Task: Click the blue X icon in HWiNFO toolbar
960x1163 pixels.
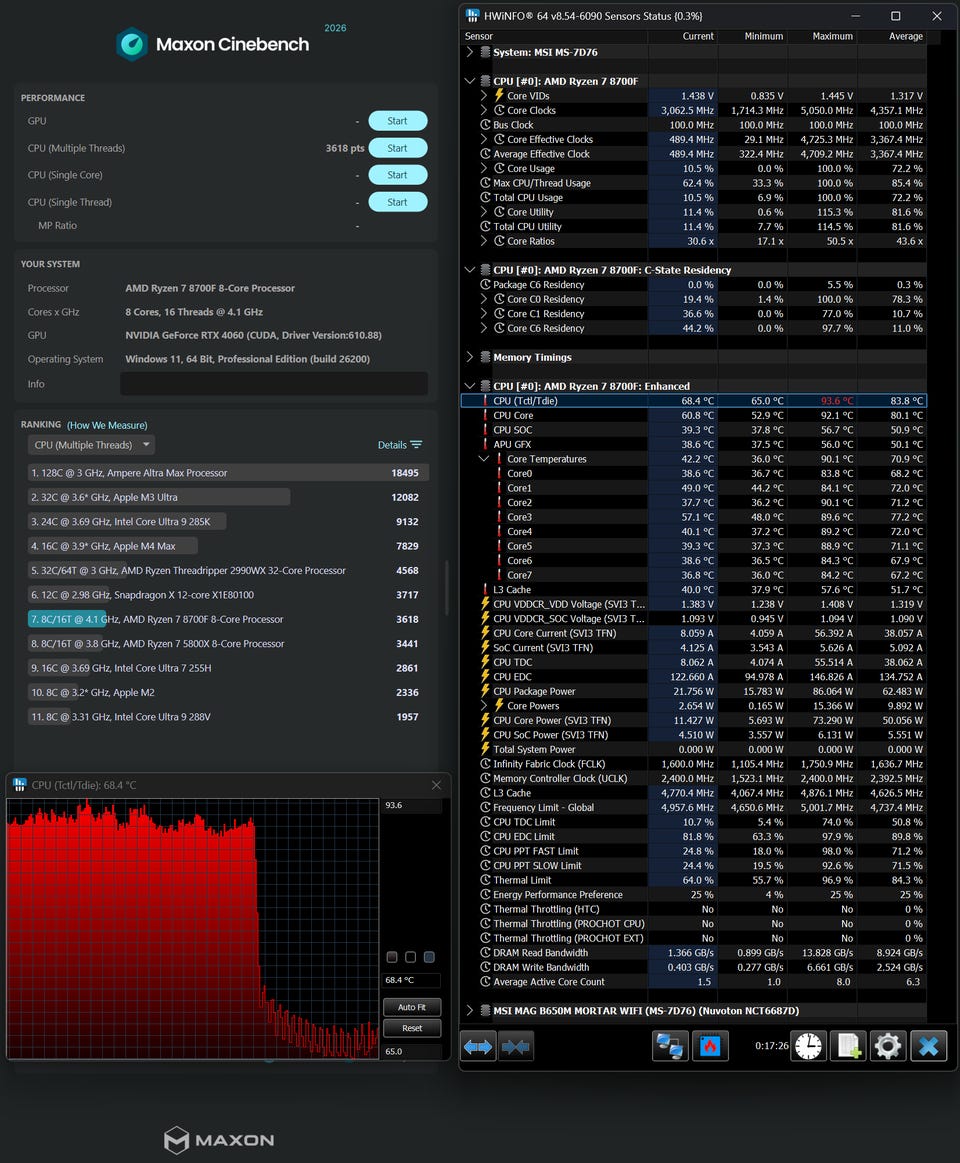Action: pos(928,1047)
